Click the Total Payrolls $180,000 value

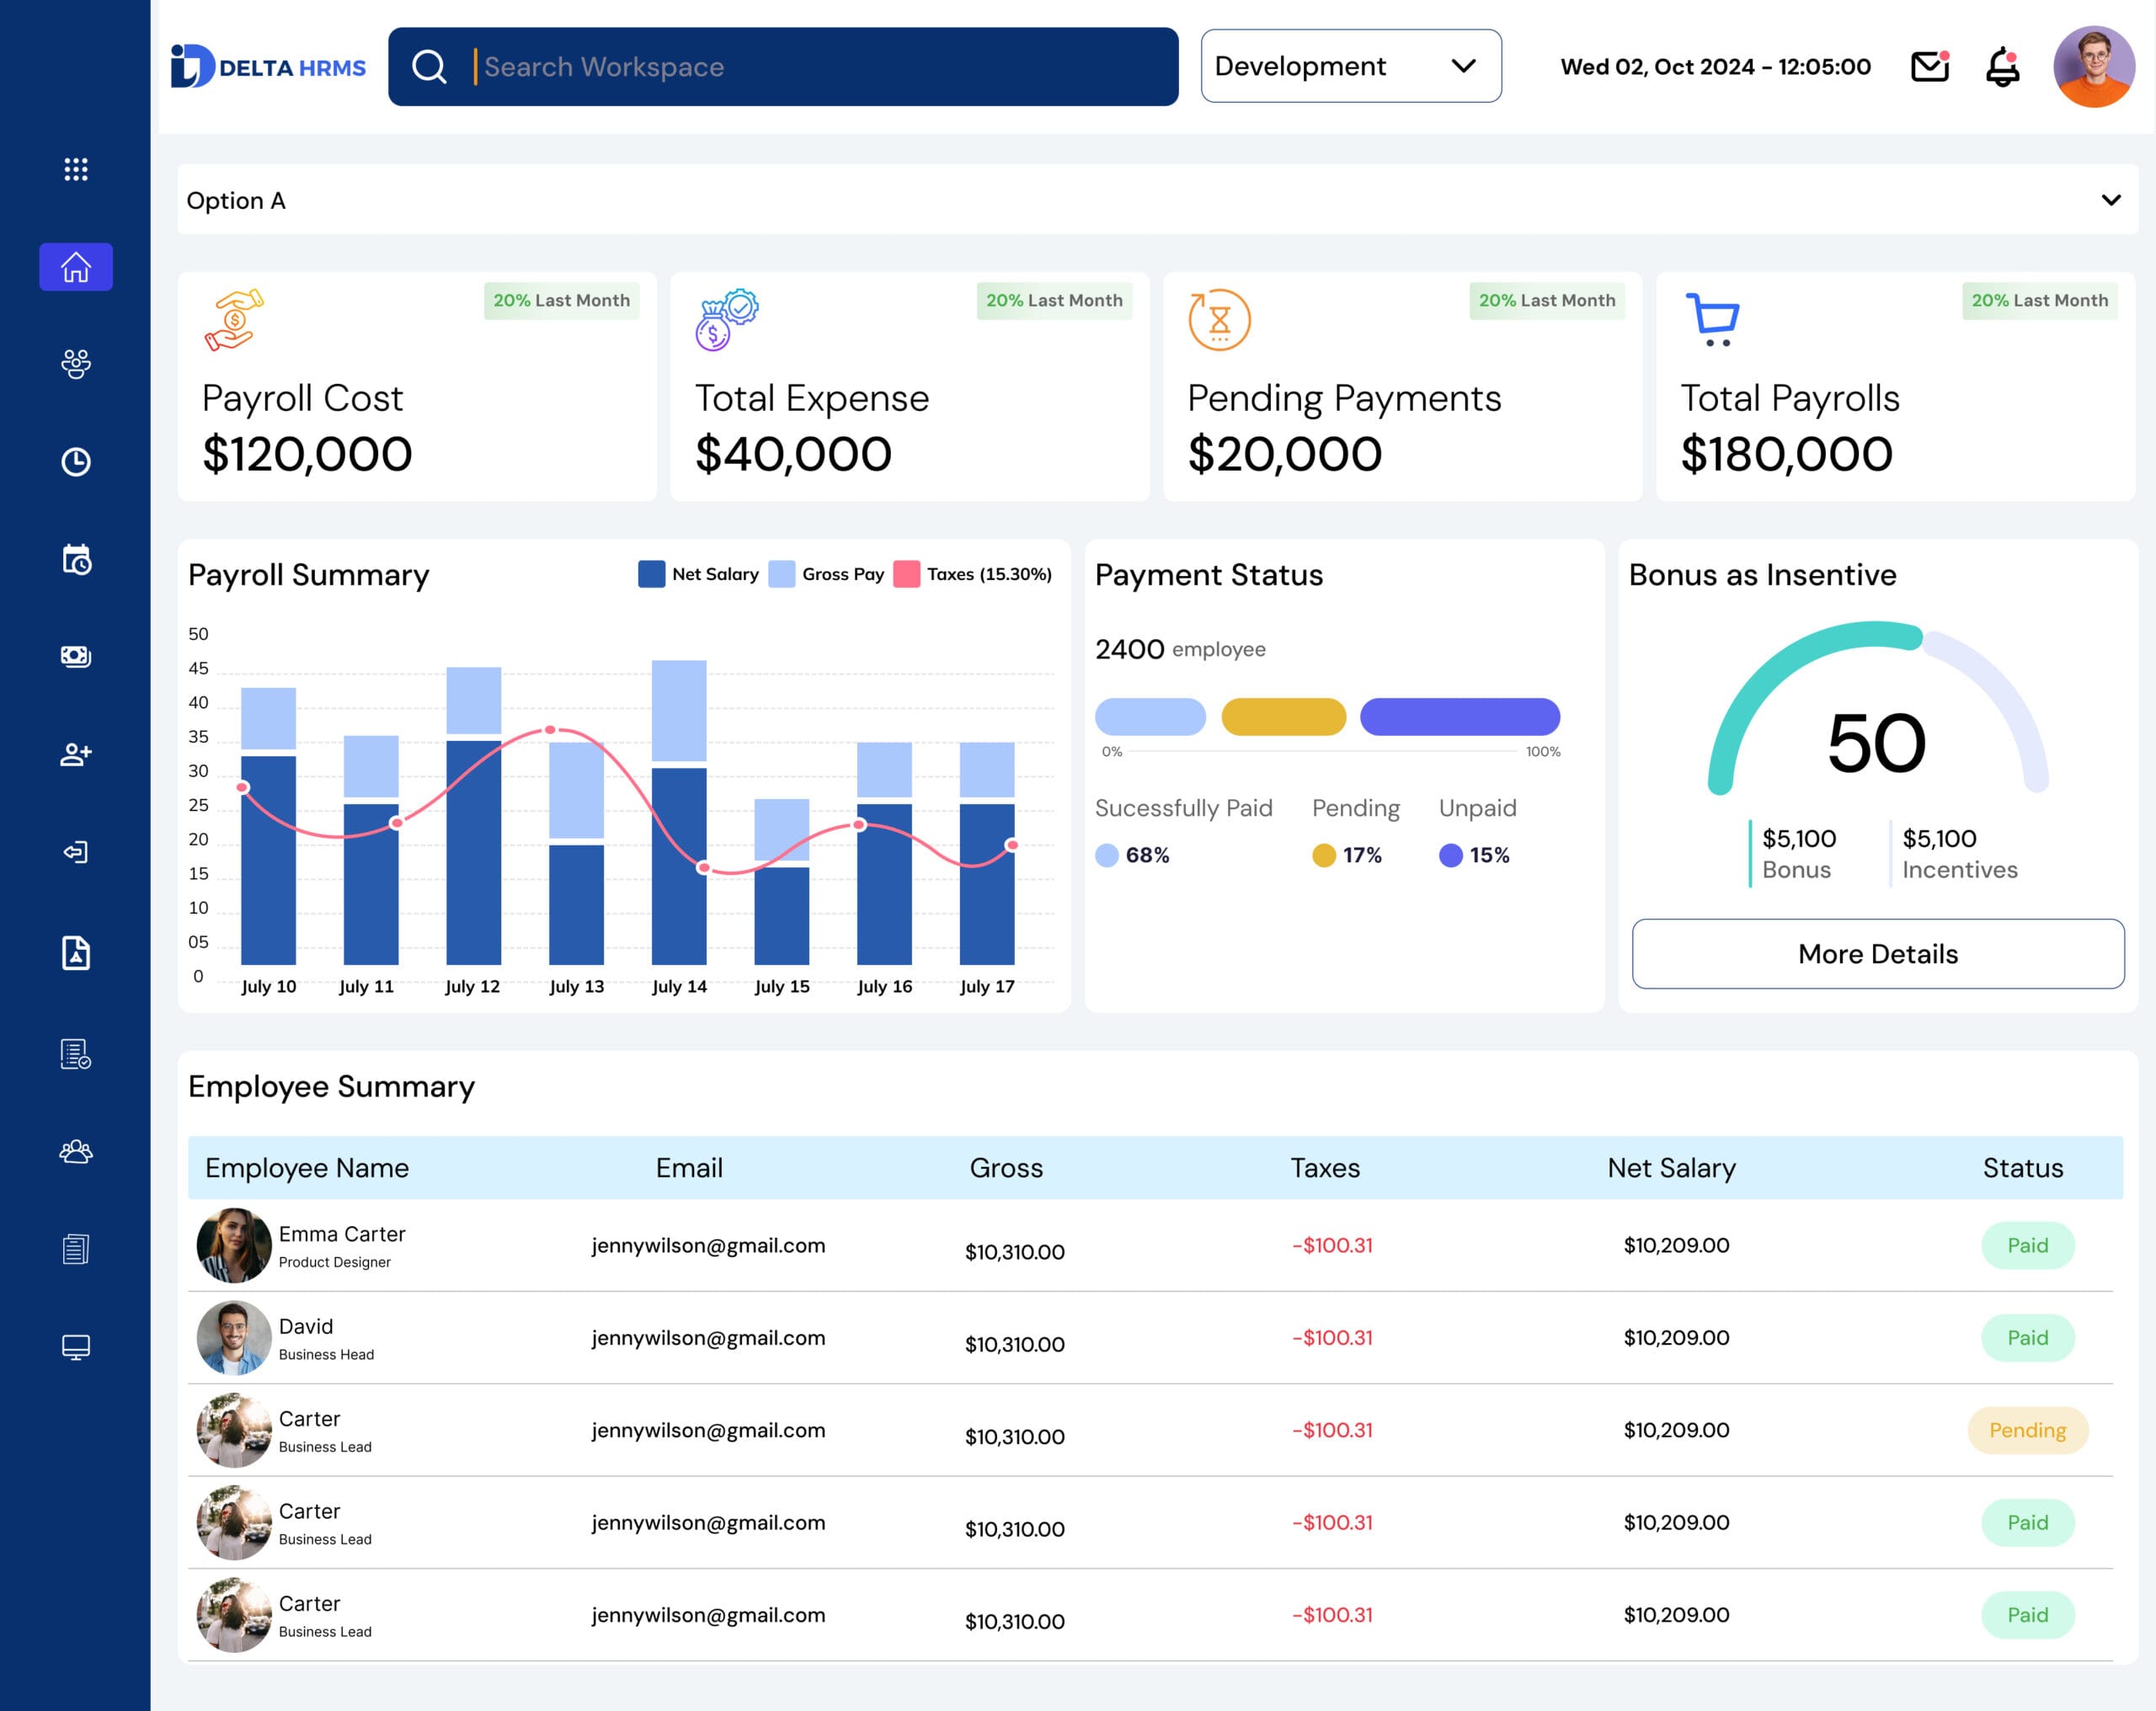click(x=1787, y=454)
